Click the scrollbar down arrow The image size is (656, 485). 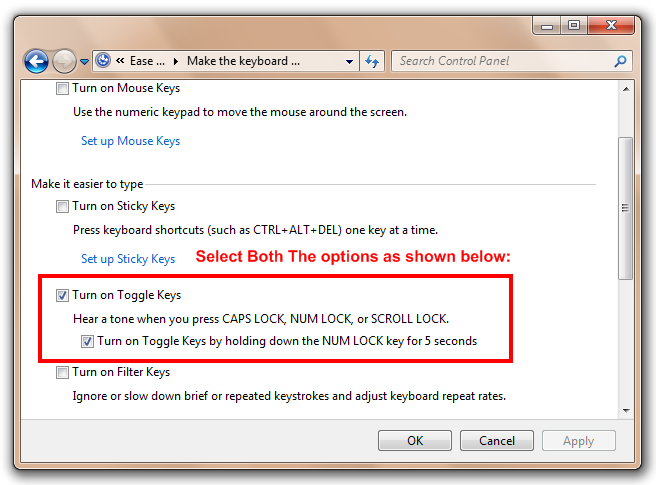626,409
